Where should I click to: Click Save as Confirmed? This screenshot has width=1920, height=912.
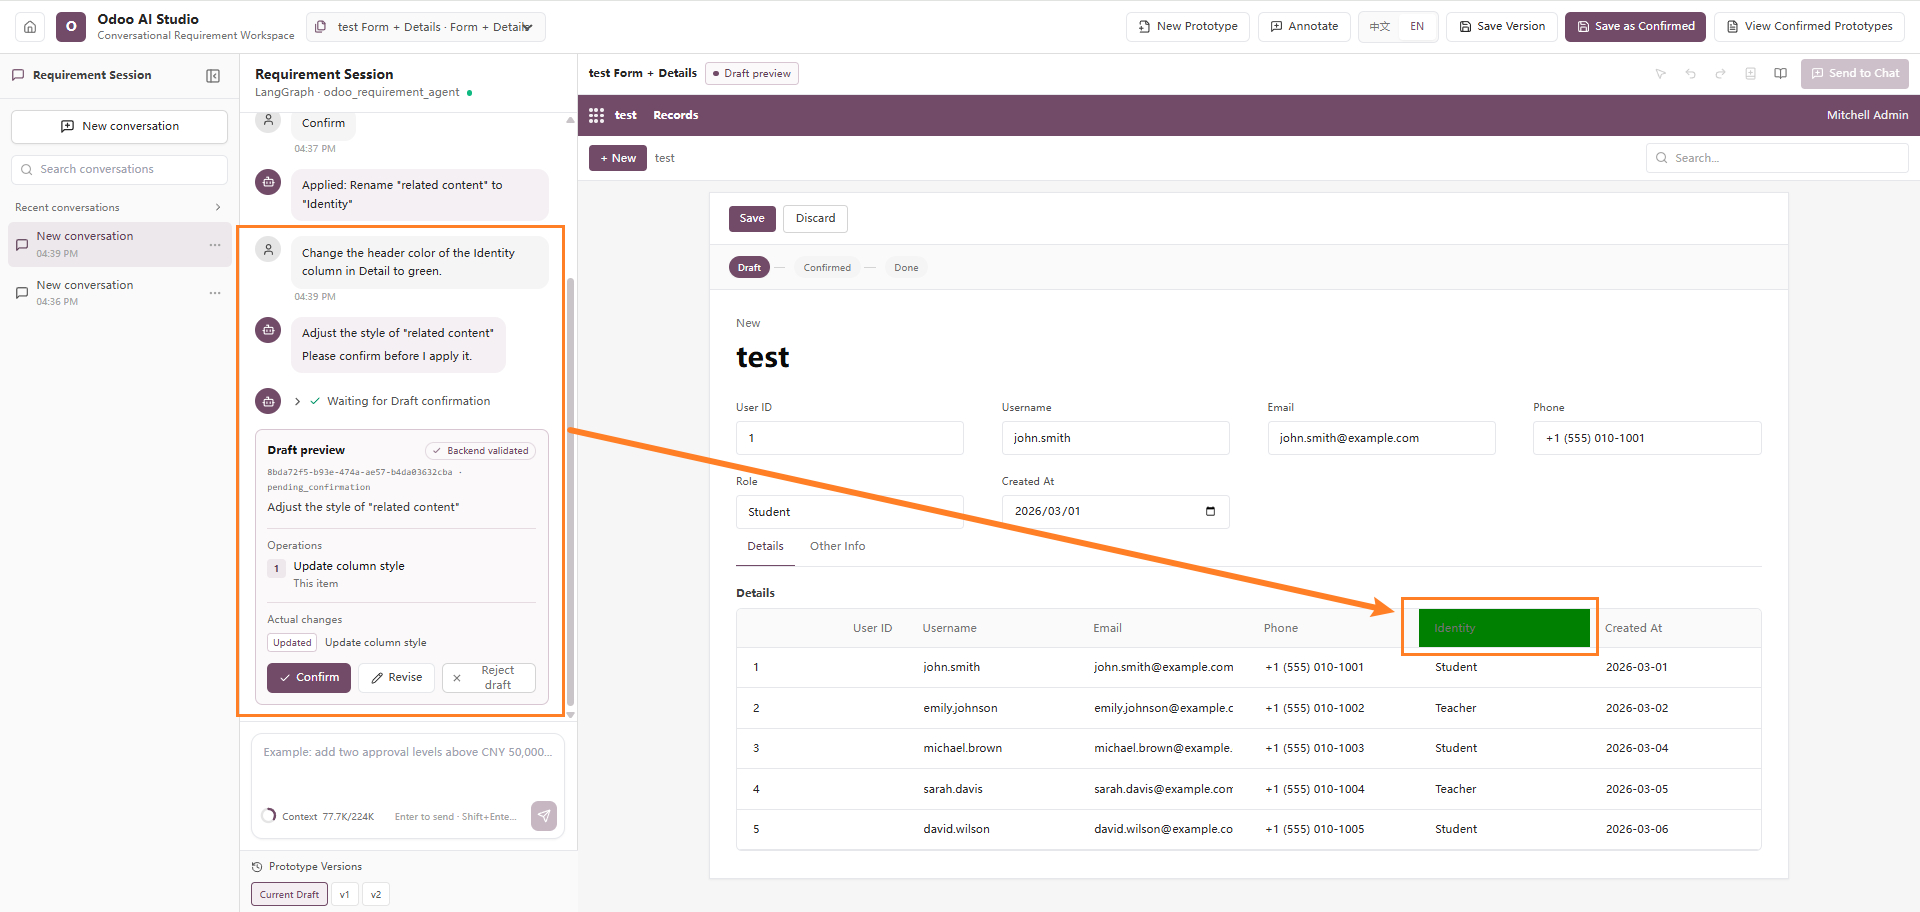point(1636,27)
